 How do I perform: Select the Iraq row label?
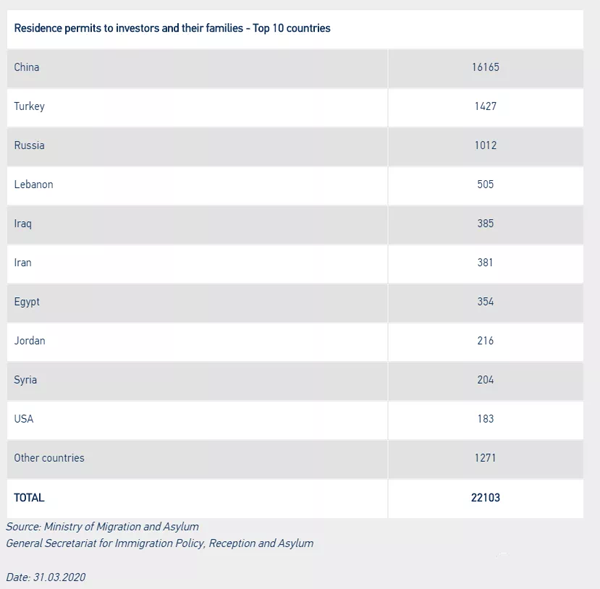(x=23, y=223)
